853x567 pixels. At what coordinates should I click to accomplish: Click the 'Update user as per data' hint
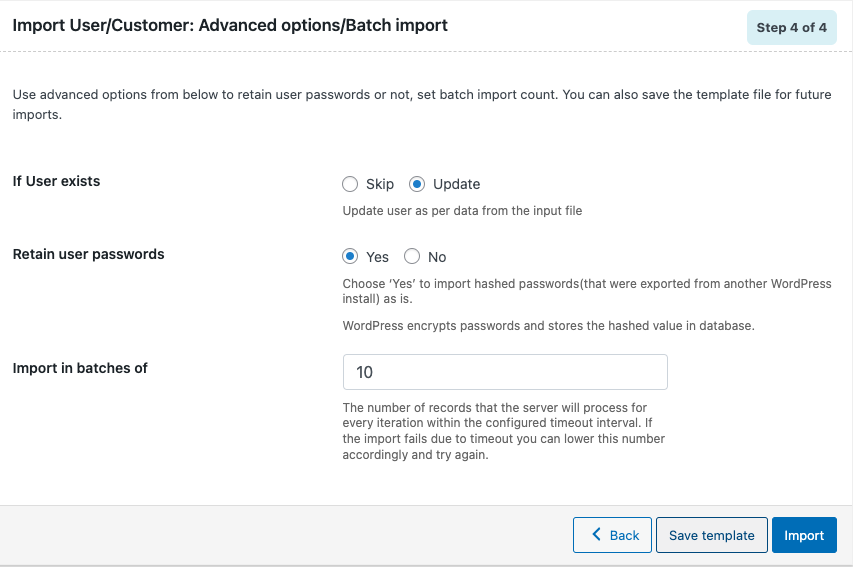462,211
